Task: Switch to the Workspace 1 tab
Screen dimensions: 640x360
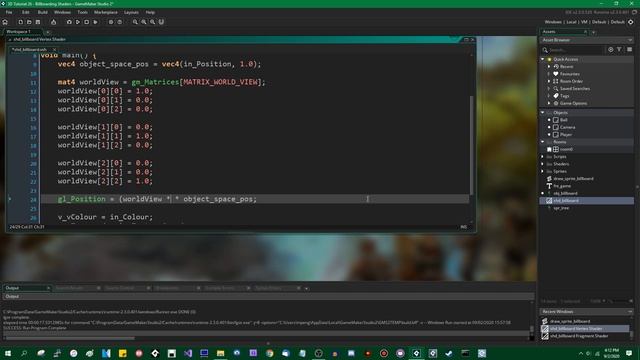Action: pyautogui.click(x=21, y=32)
